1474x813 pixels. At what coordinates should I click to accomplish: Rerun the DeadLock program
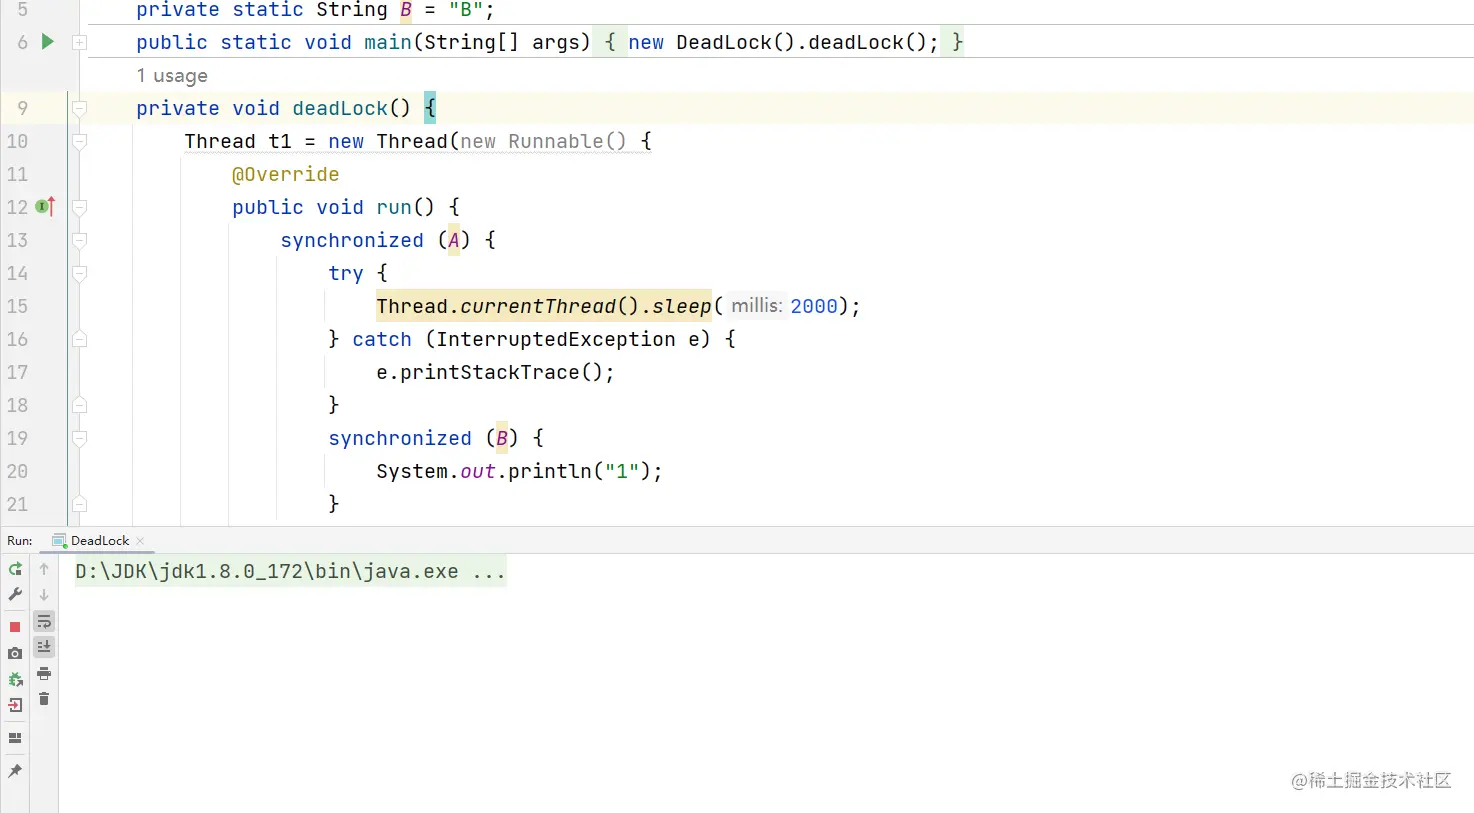[x=15, y=569]
